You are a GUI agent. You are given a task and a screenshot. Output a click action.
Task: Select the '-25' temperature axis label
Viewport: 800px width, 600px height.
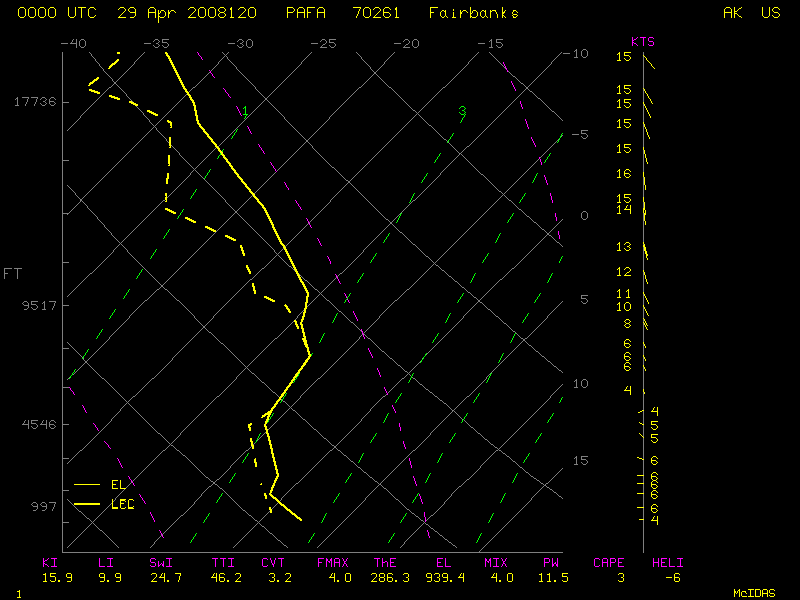(x=323, y=43)
